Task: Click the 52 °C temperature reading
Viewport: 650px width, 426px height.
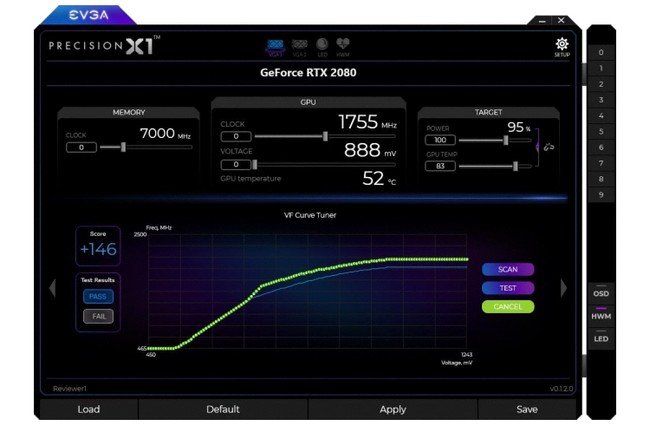Action: (379, 179)
